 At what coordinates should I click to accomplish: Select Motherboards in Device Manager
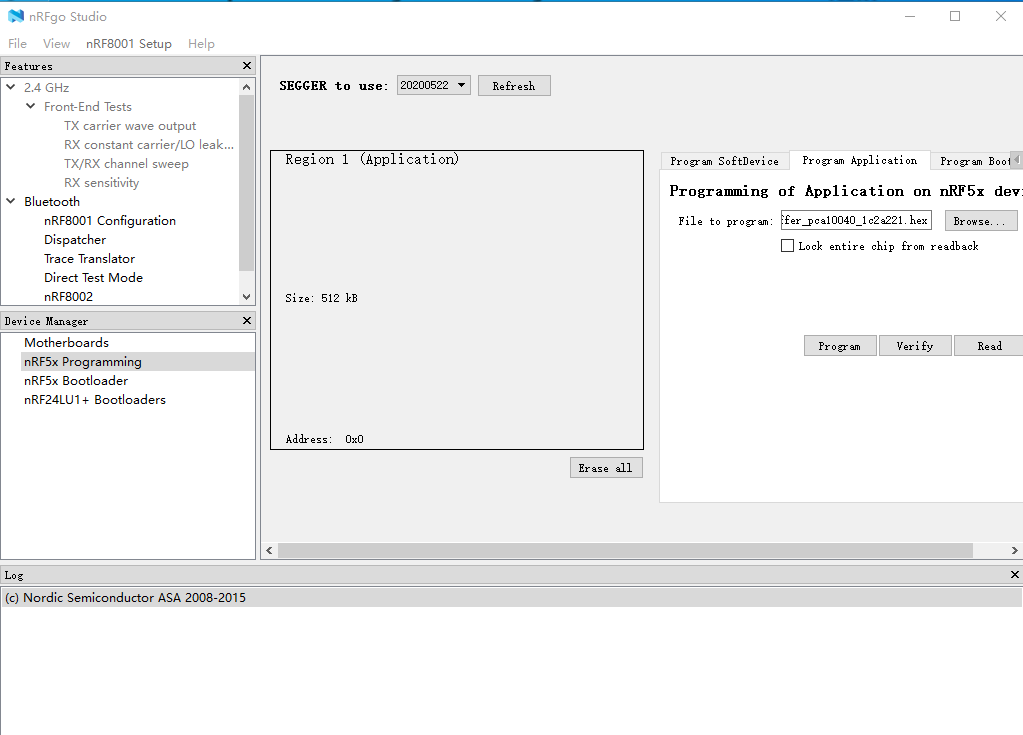click(x=67, y=342)
